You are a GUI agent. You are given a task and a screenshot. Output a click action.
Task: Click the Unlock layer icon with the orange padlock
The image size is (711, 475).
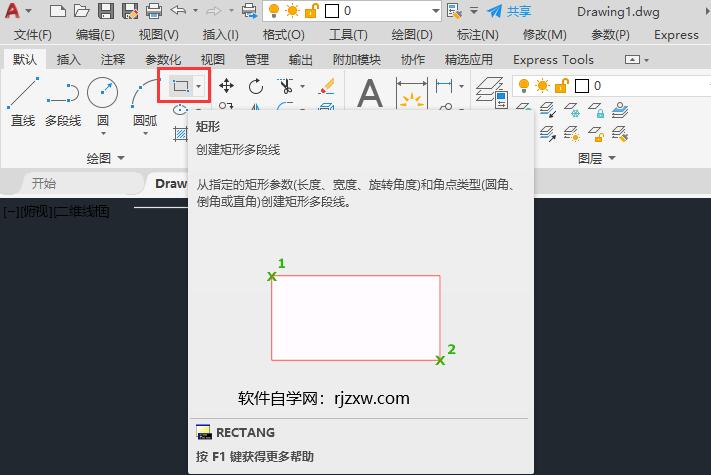pyautogui.click(x=596, y=134)
